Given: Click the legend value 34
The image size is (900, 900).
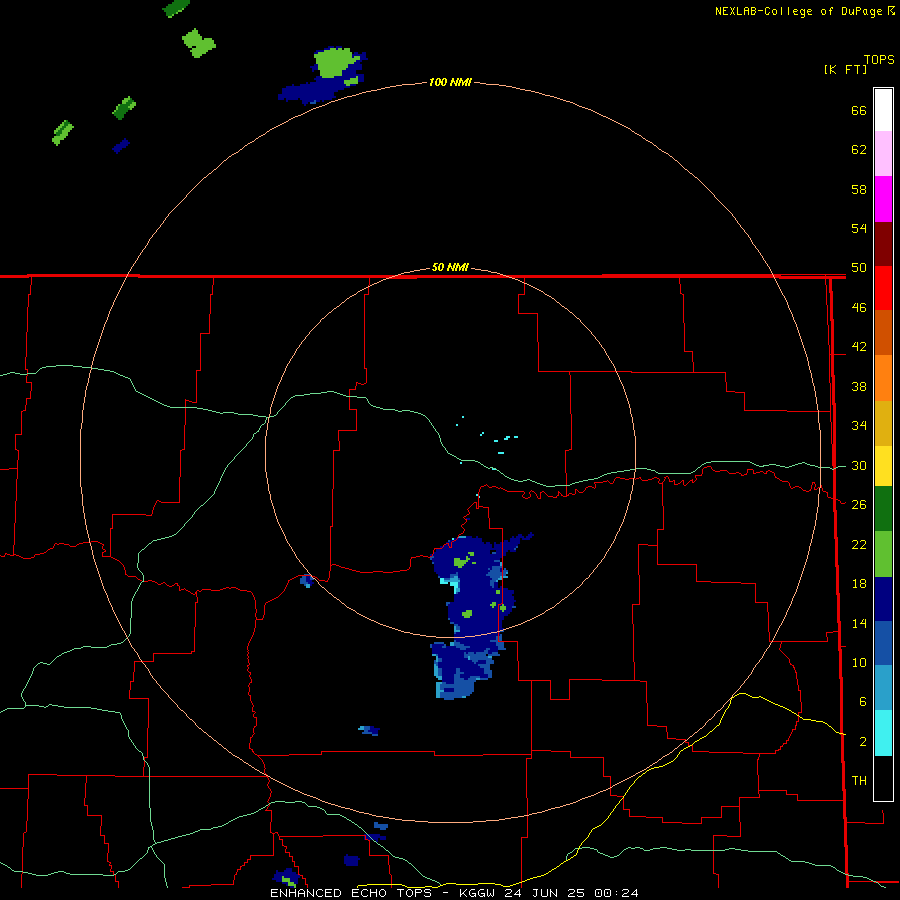Looking at the screenshot, I should click(x=859, y=426).
